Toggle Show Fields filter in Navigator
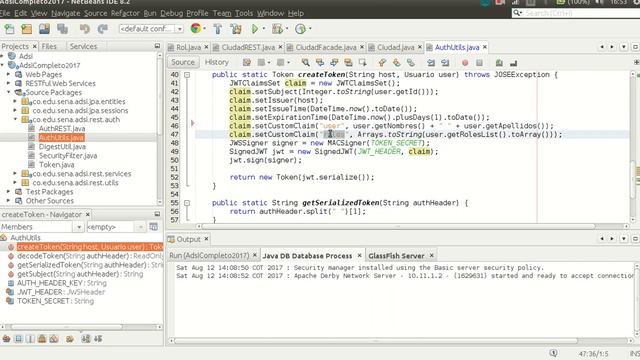Viewport: 640px width, 360px height. [x=18, y=338]
